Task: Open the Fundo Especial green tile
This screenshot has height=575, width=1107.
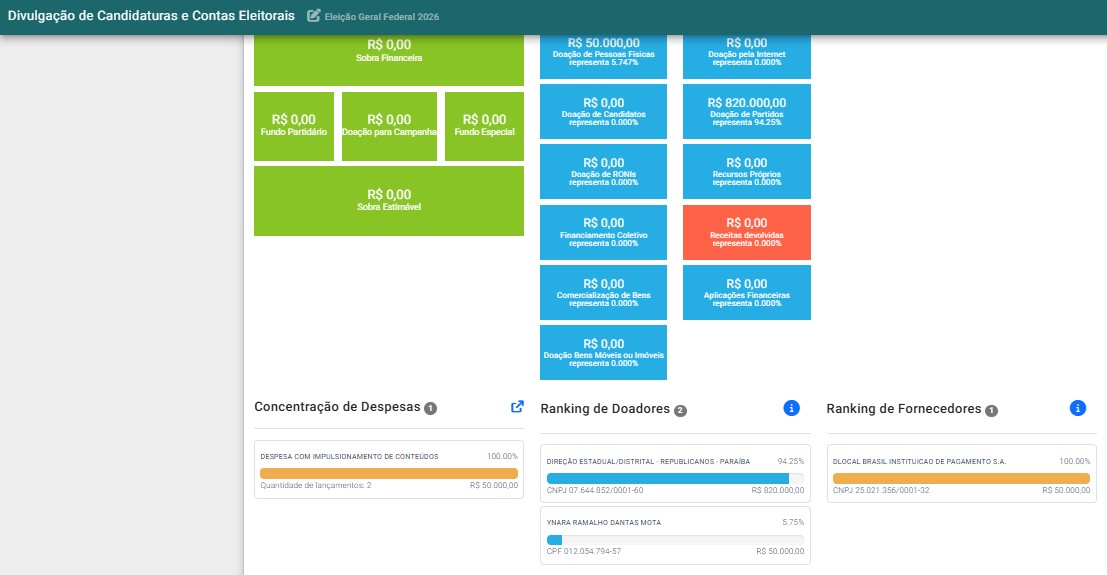Action: click(484, 126)
